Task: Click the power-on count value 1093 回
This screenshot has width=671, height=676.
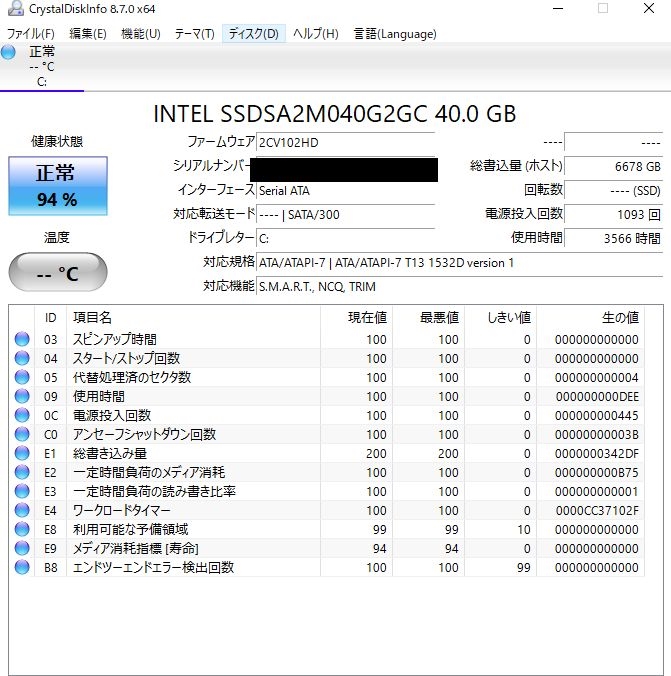Action: coord(614,214)
